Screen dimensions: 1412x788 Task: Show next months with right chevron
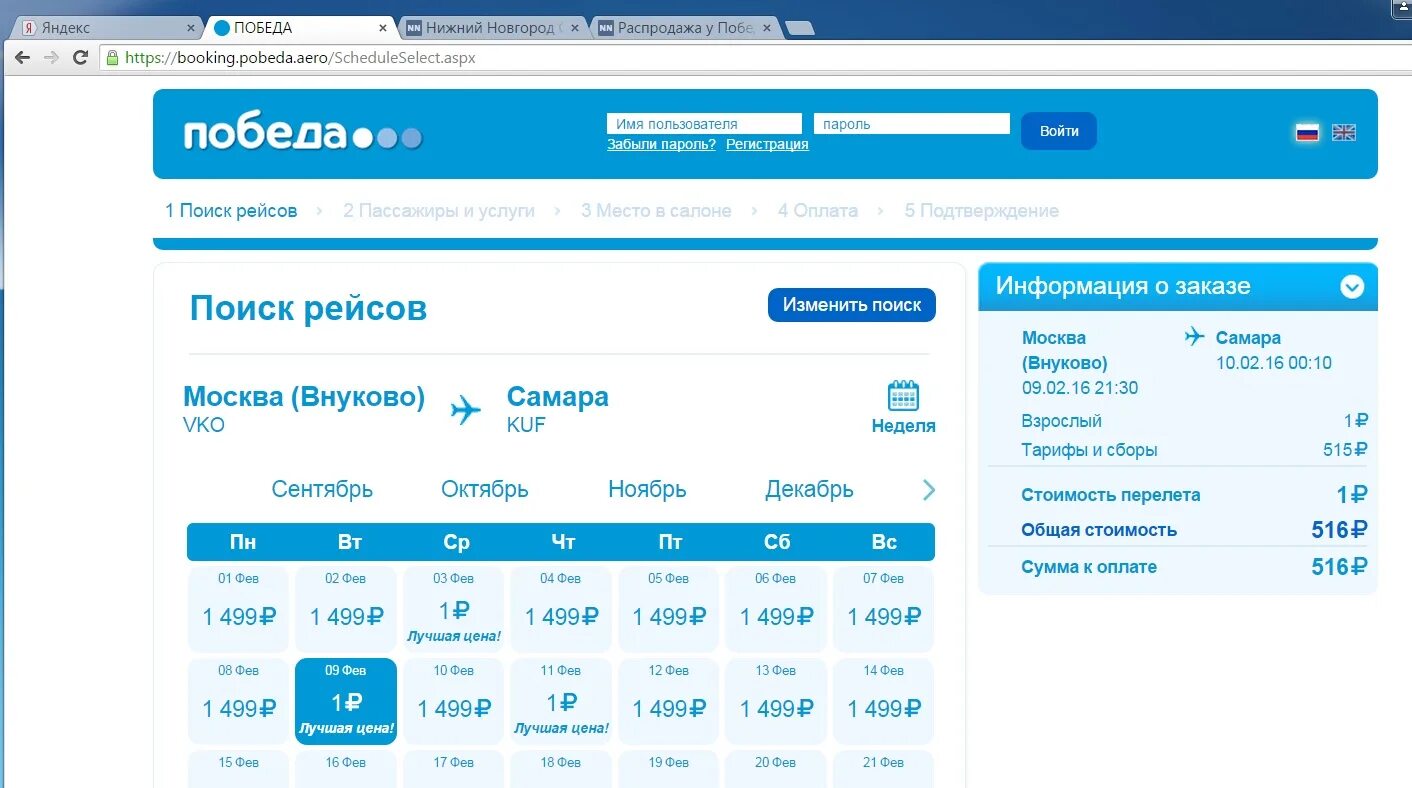point(928,490)
